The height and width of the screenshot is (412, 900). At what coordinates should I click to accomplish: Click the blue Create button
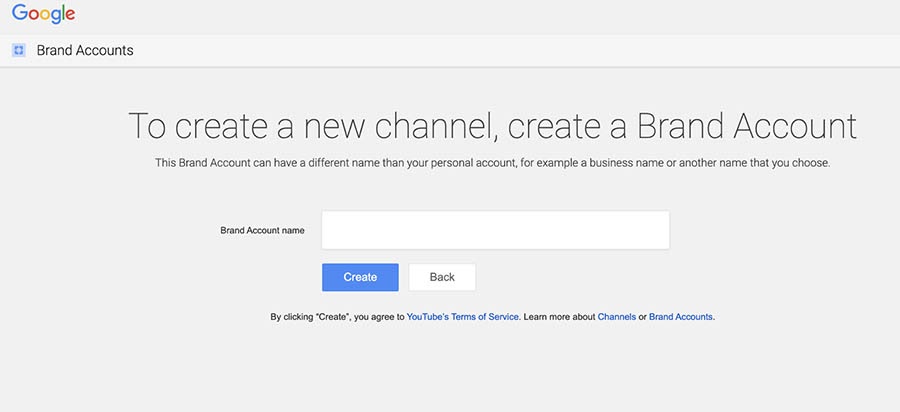click(x=360, y=277)
